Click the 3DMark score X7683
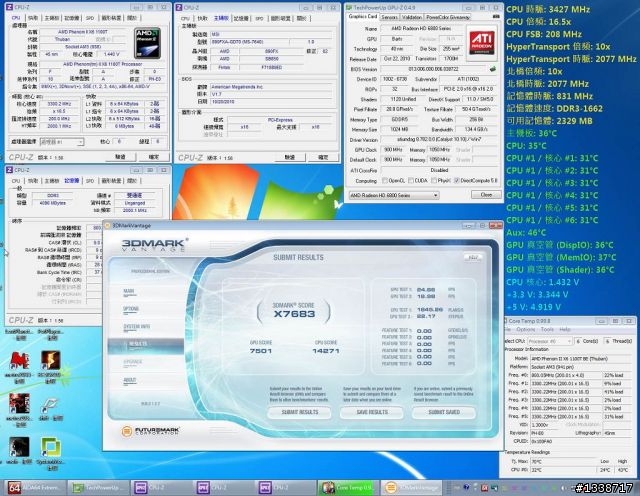 (294, 314)
